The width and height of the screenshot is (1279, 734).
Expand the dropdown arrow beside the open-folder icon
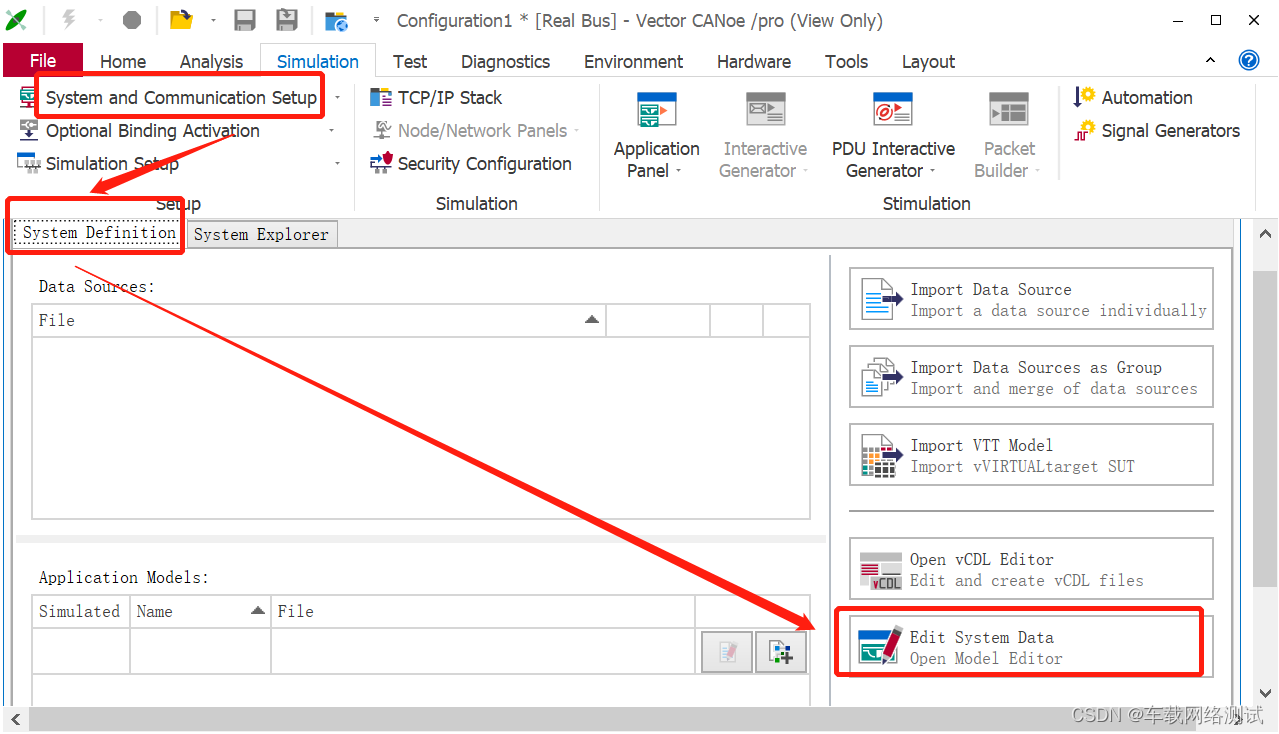(x=213, y=20)
